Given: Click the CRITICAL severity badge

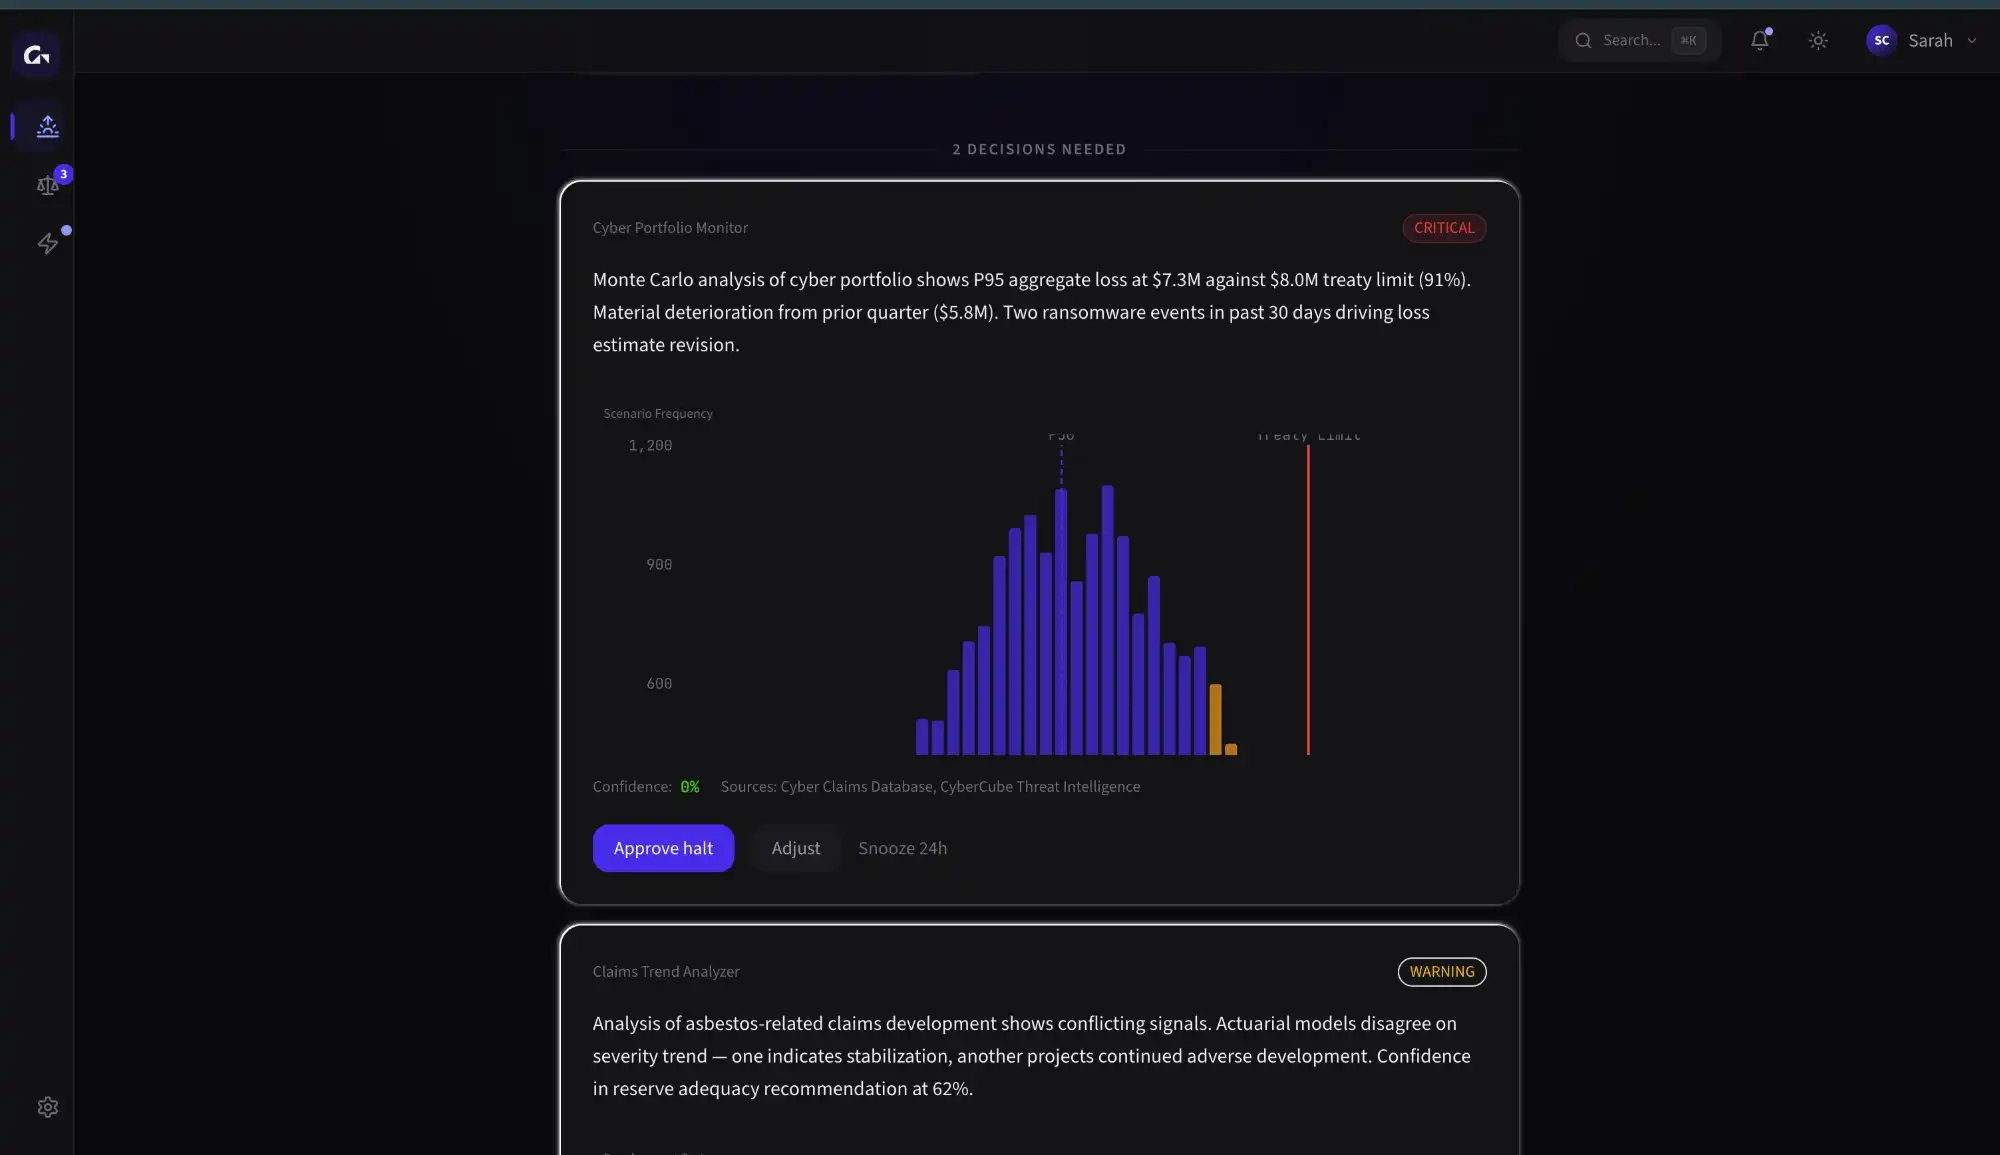Looking at the screenshot, I should pos(1443,228).
